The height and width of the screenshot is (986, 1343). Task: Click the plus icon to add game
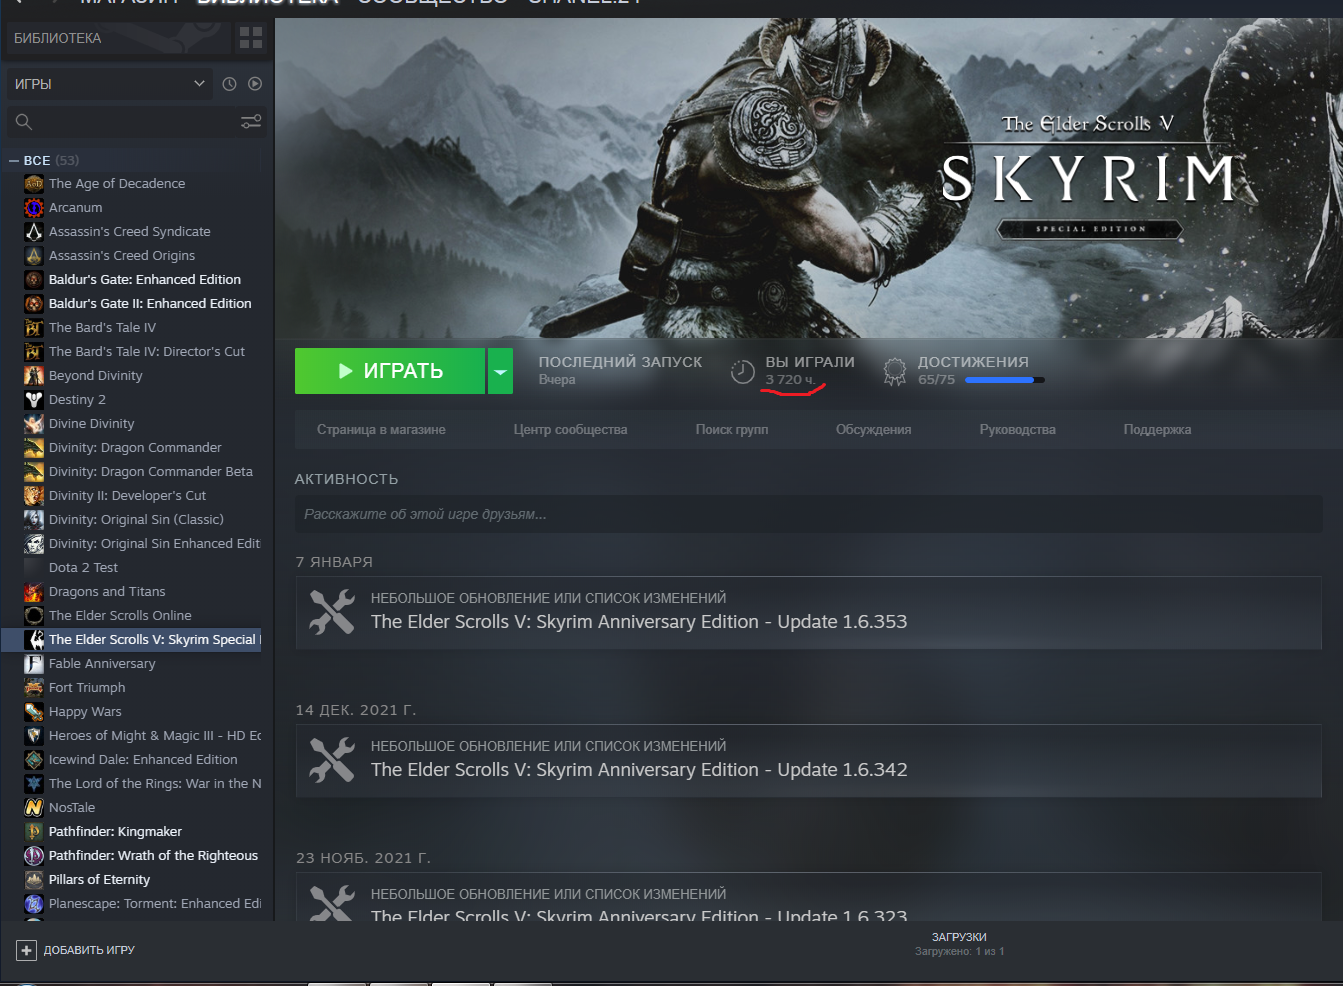pos(27,950)
